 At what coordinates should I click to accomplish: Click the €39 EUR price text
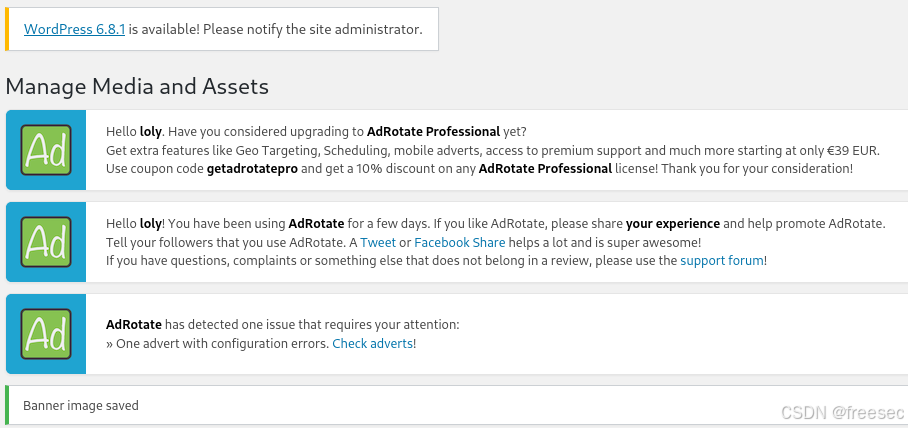click(853, 150)
